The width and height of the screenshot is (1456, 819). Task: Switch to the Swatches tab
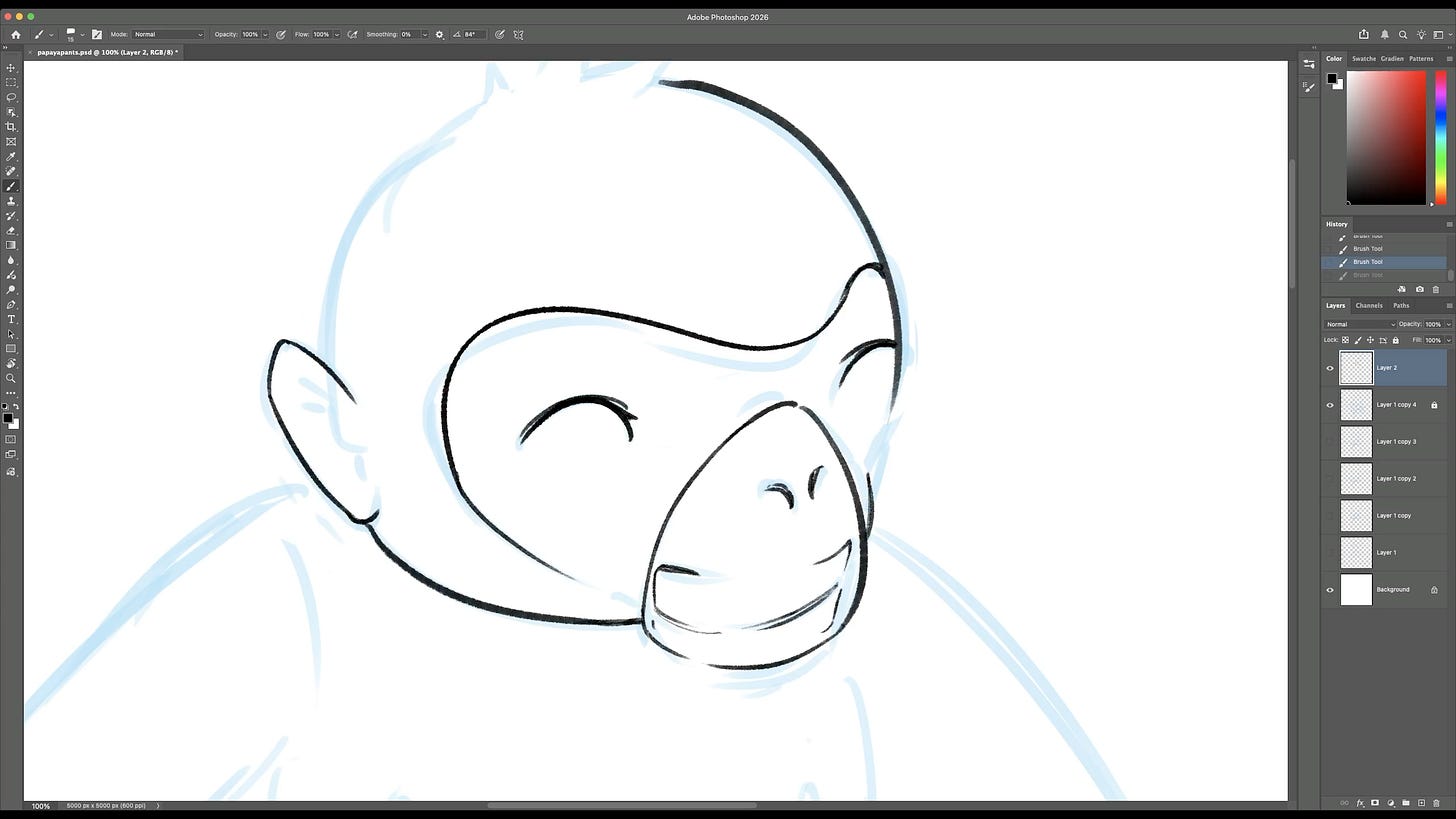coord(1364,58)
